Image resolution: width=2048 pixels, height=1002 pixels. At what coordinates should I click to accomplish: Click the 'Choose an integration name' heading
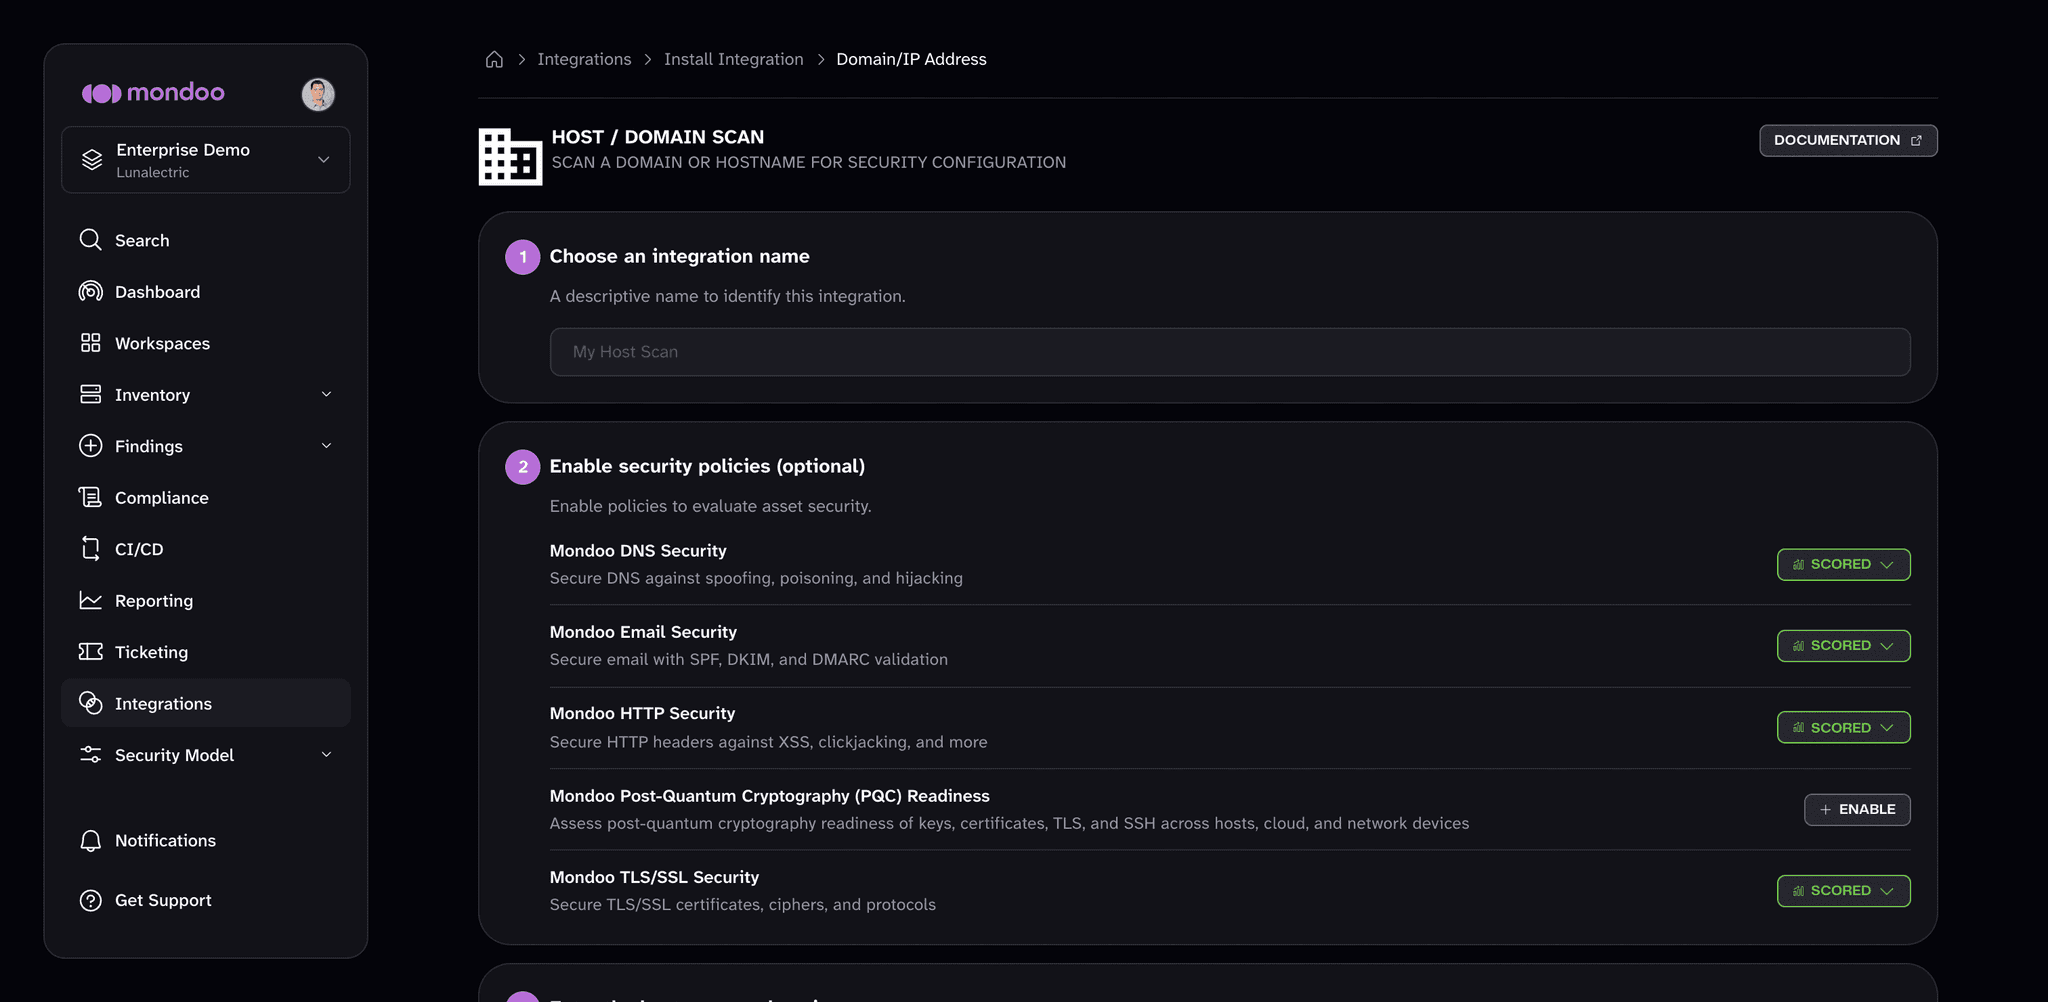coord(680,256)
